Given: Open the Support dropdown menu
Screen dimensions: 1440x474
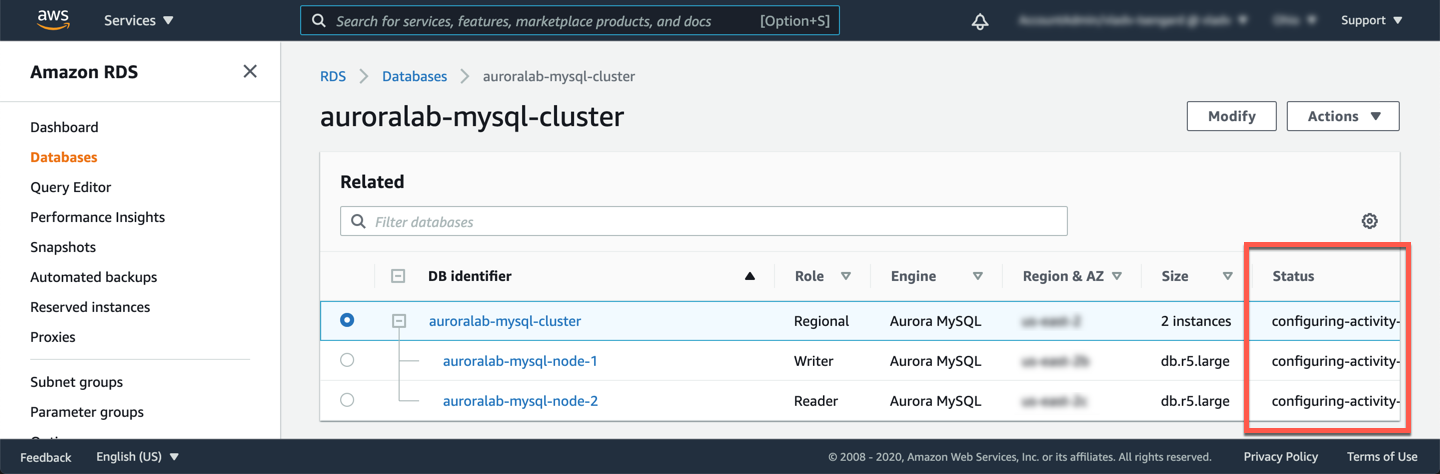Looking at the screenshot, I should [x=1371, y=20].
